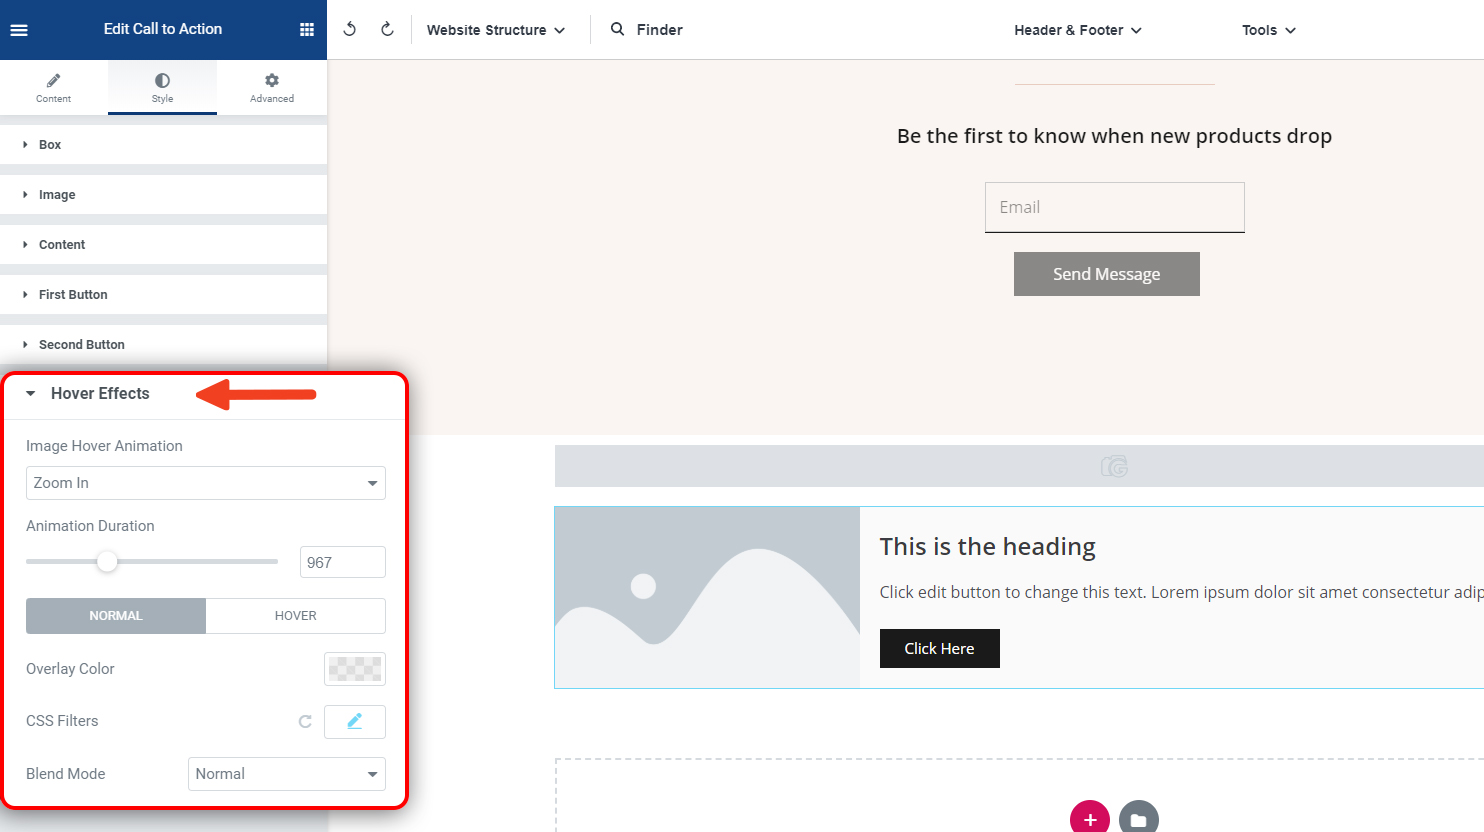Viewport: 1484px width, 832px height.
Task: Edit CSS Filters with pencil button
Action: pyautogui.click(x=355, y=721)
